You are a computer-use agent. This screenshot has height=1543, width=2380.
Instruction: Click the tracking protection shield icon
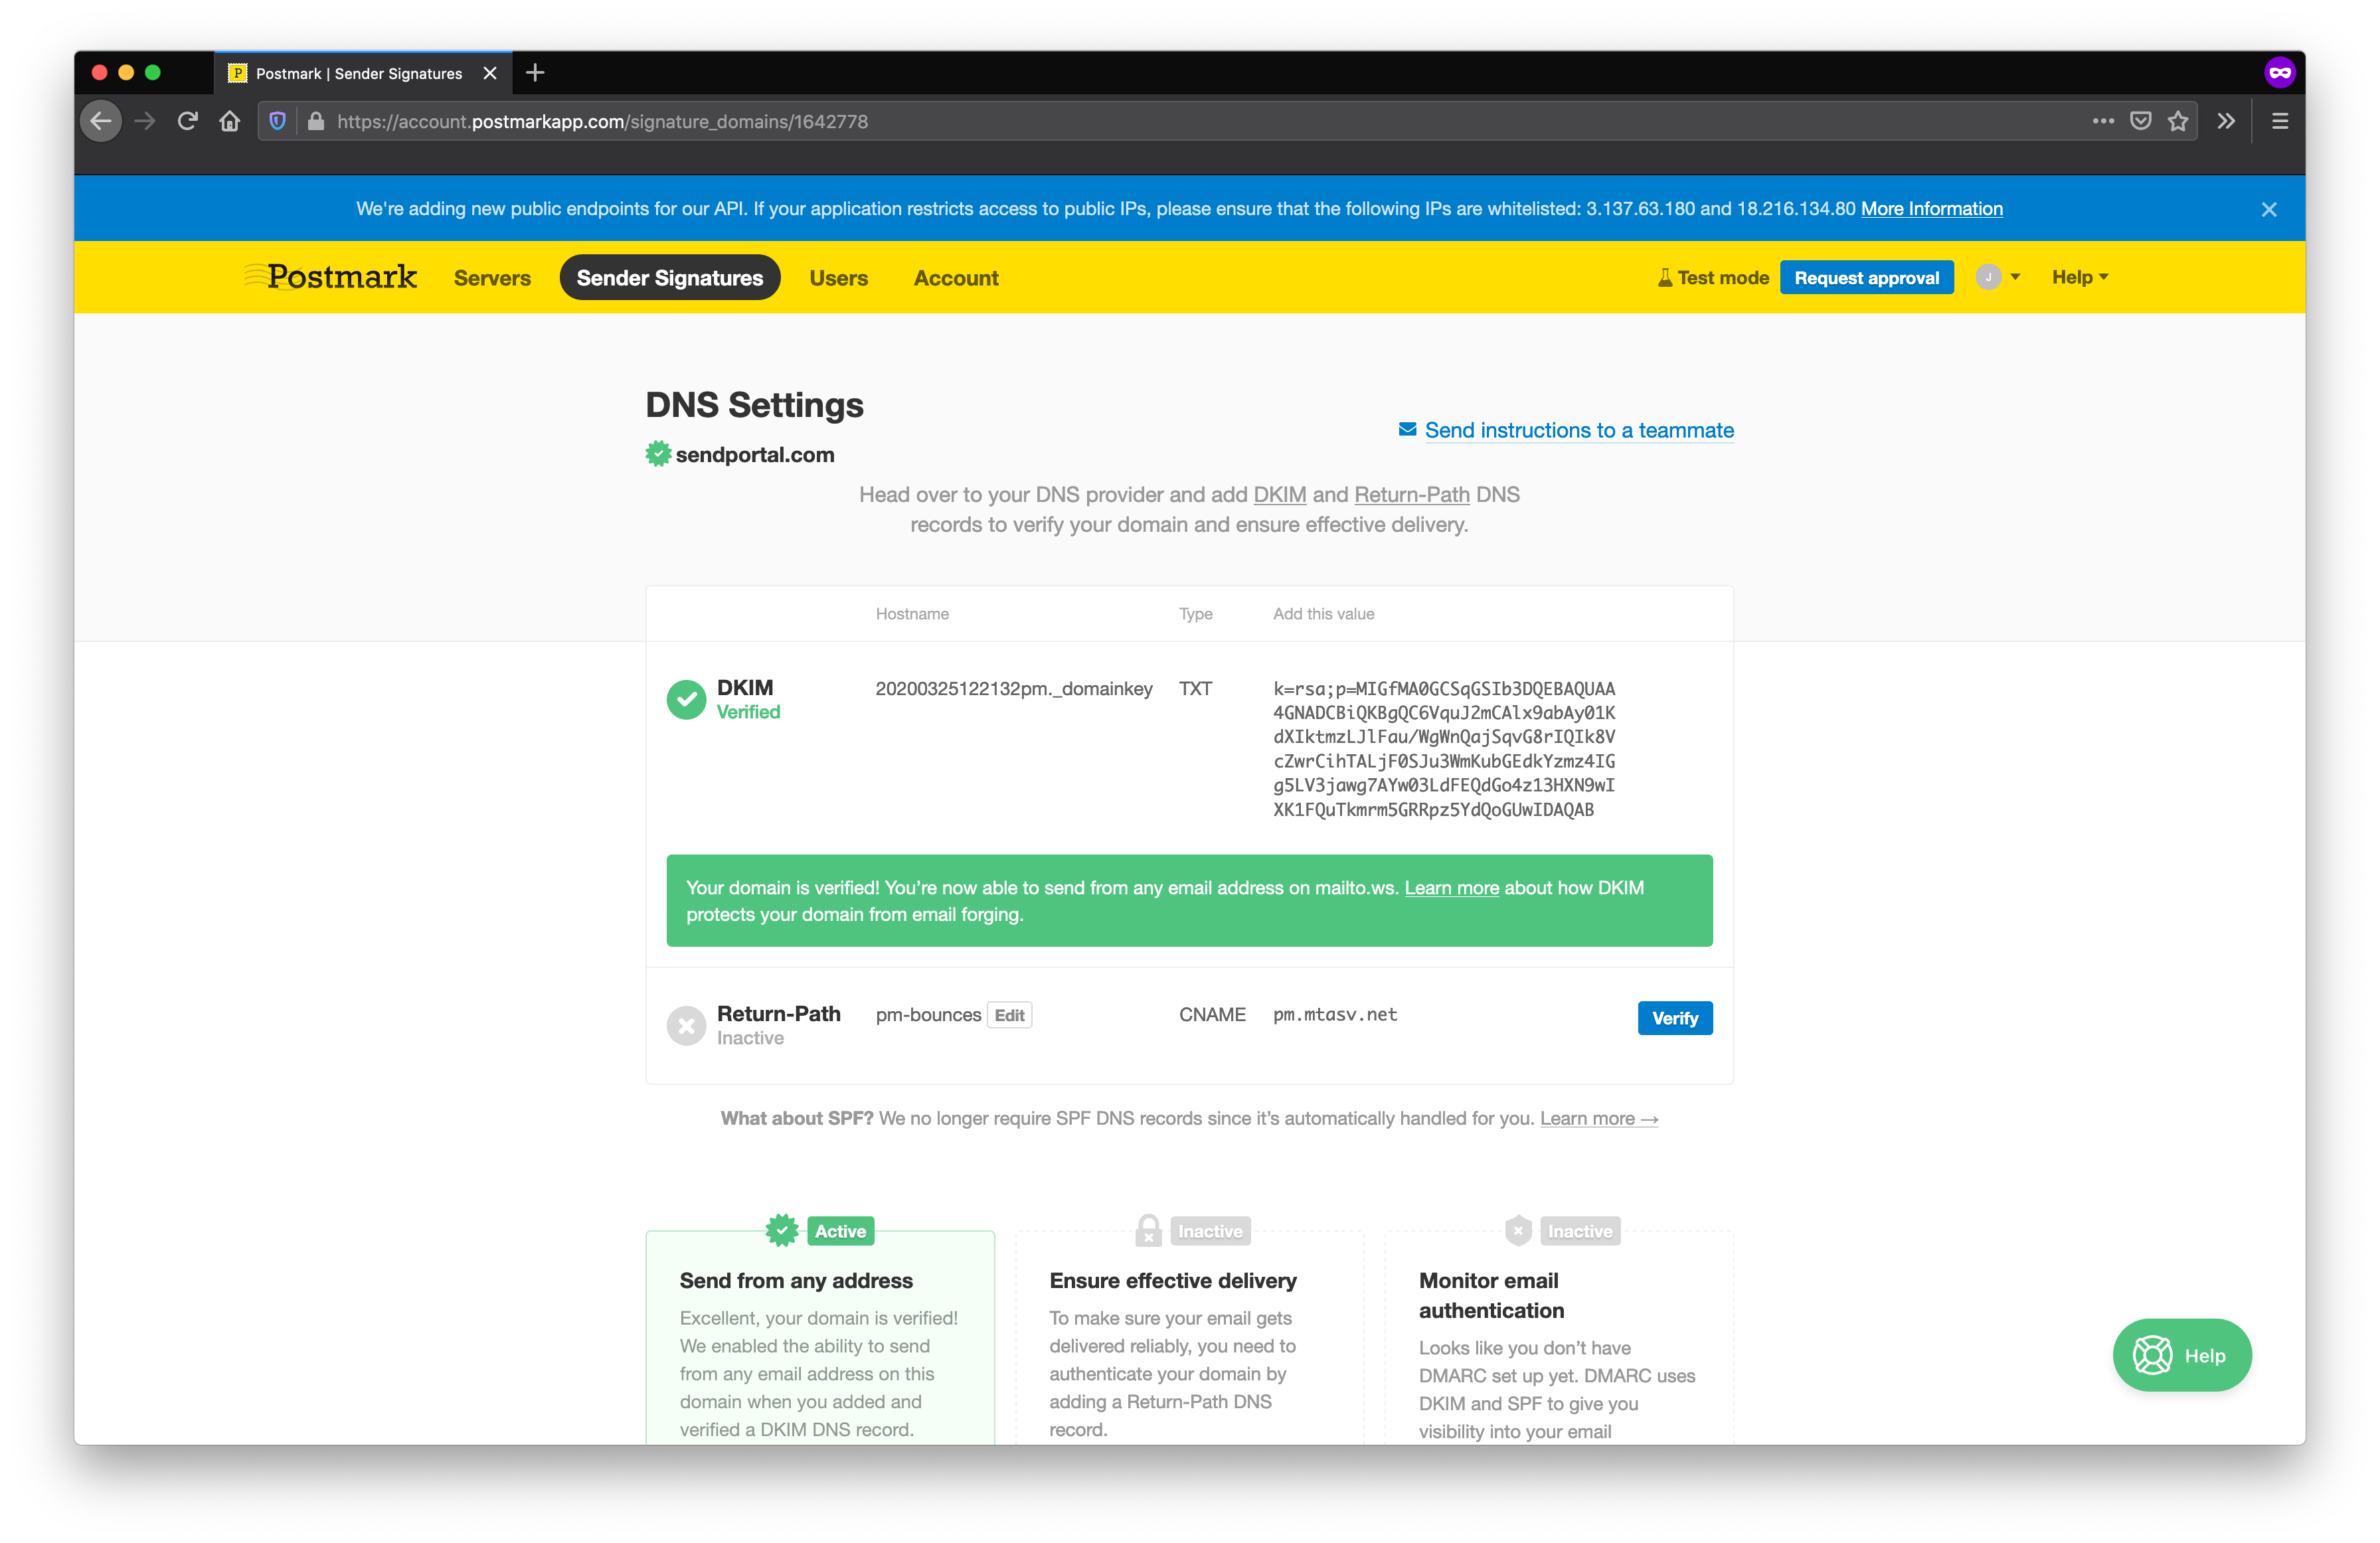click(278, 121)
